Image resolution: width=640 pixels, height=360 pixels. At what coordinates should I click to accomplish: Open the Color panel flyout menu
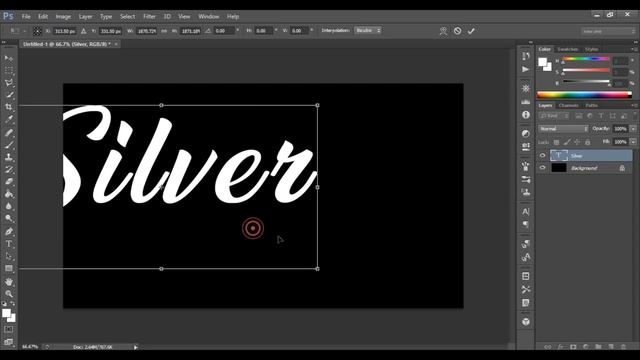point(635,49)
